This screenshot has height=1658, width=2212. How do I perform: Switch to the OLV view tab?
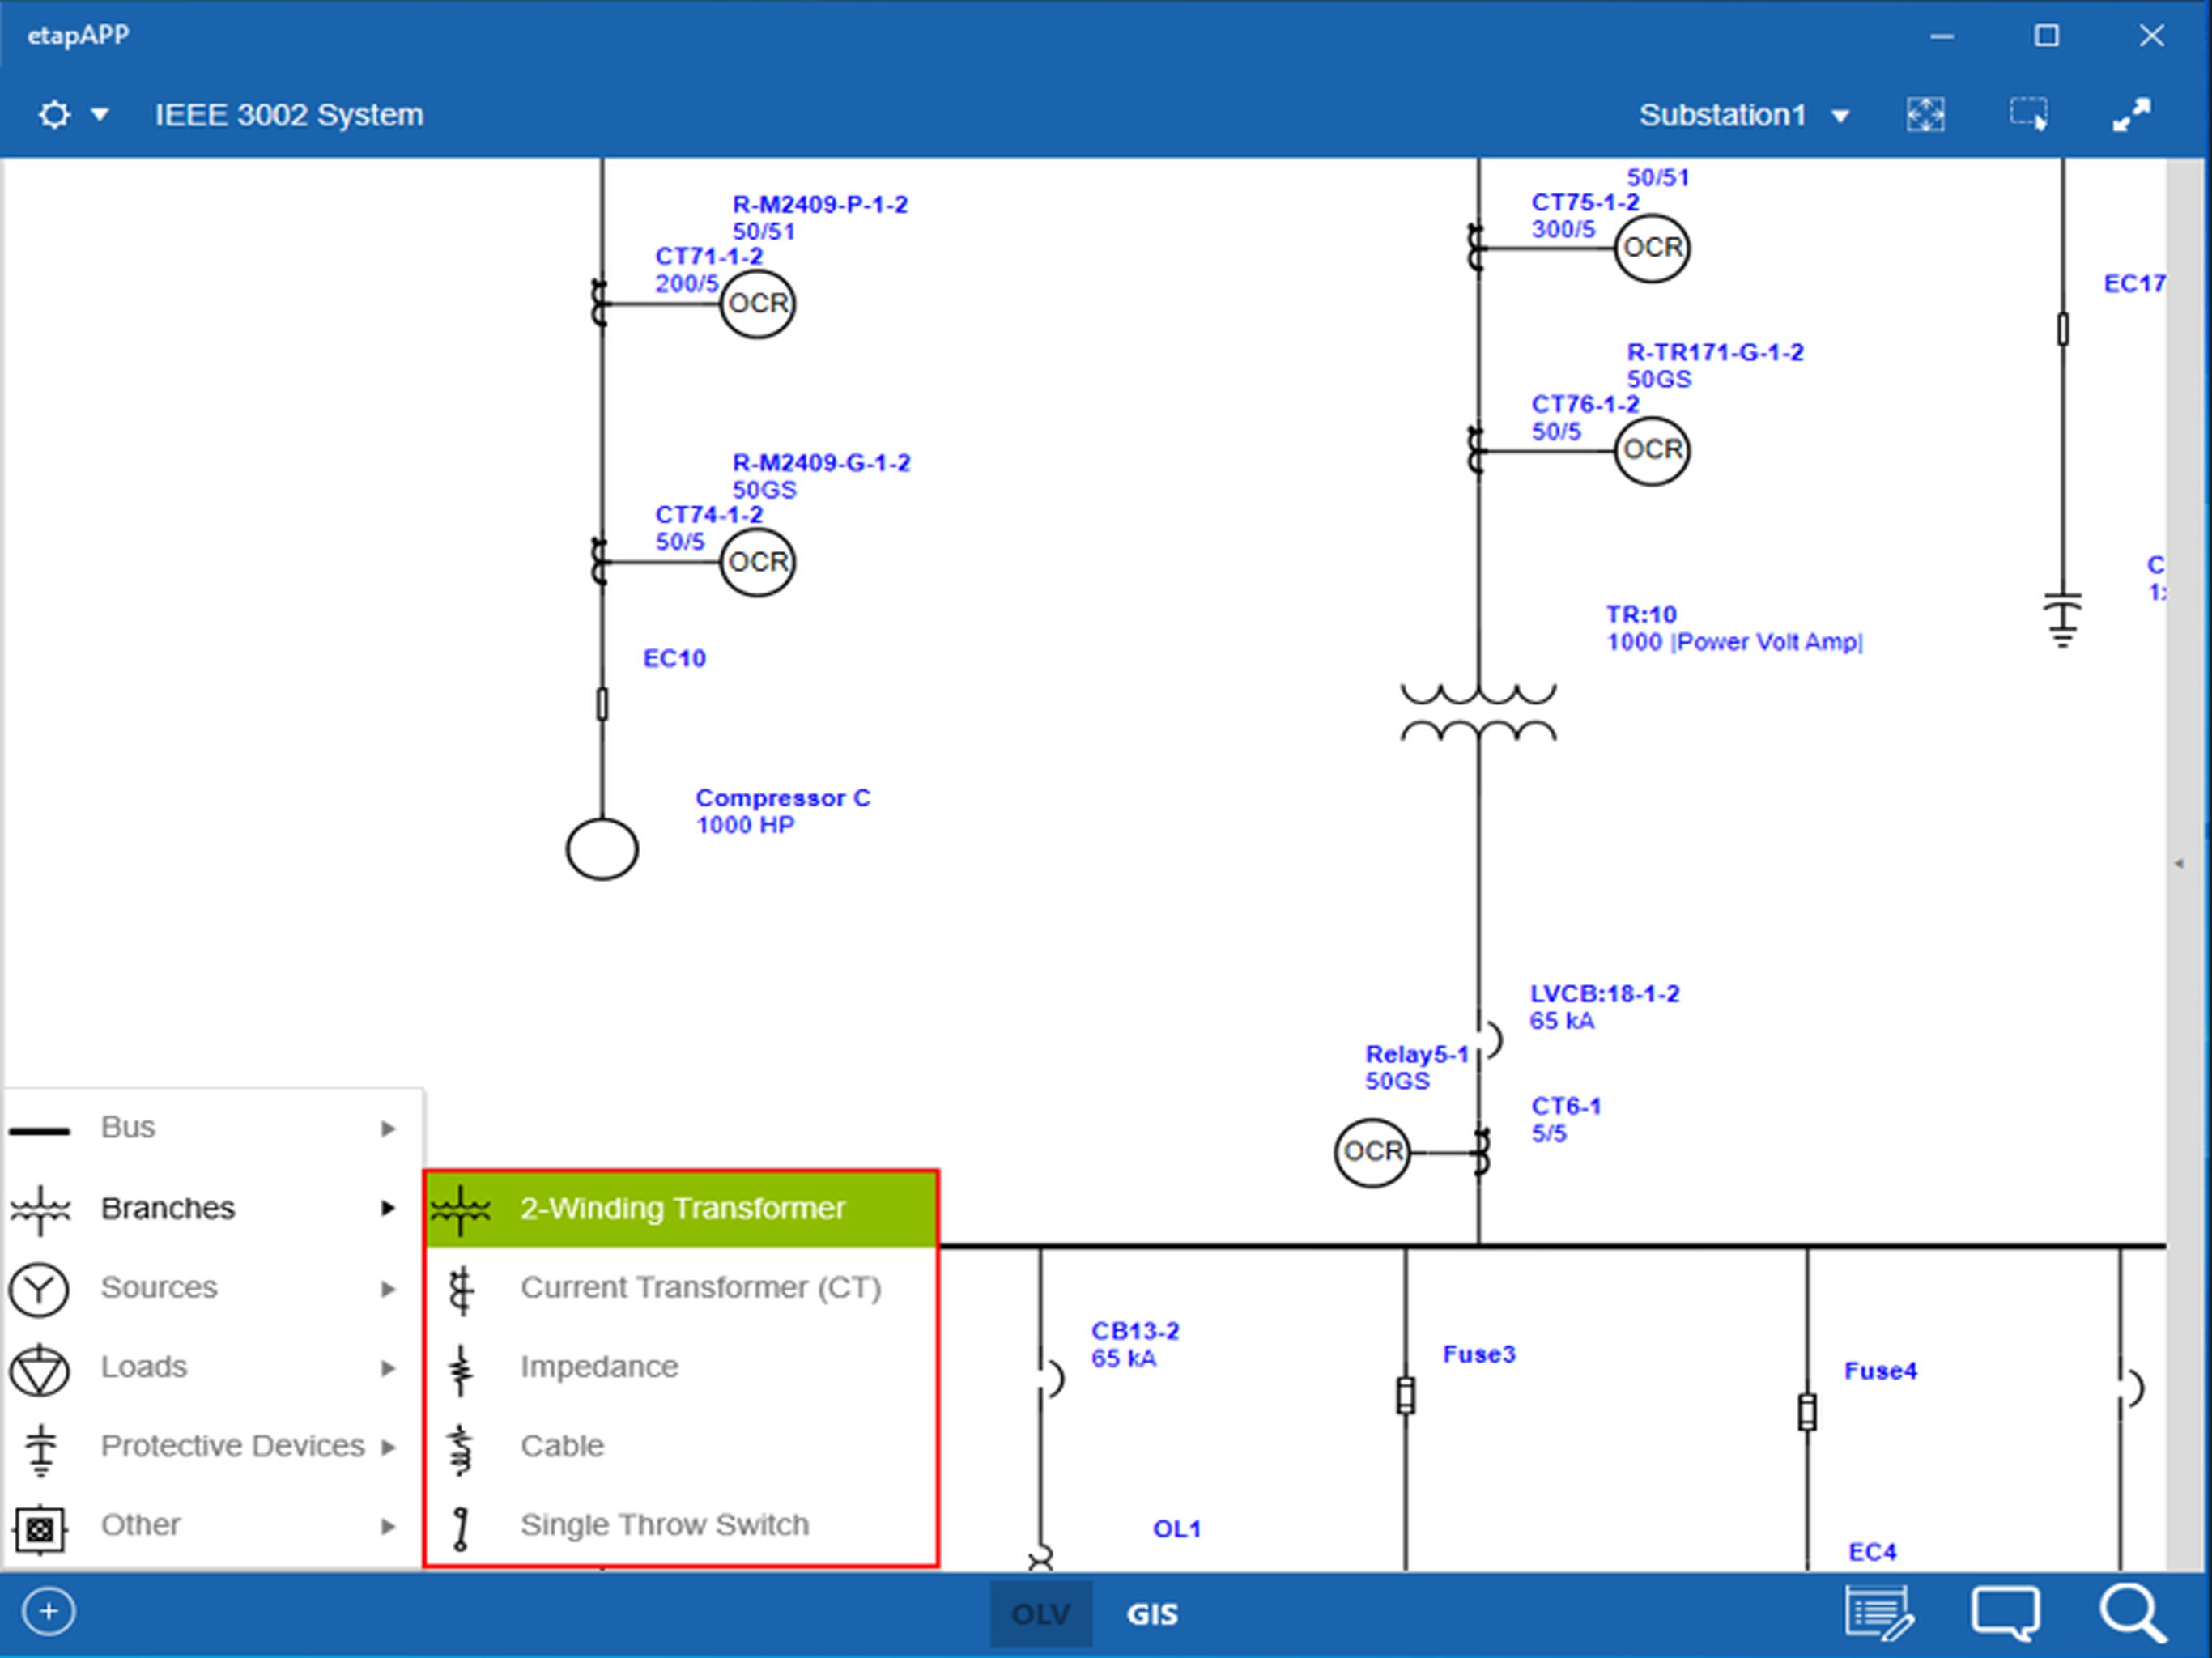(1040, 1613)
